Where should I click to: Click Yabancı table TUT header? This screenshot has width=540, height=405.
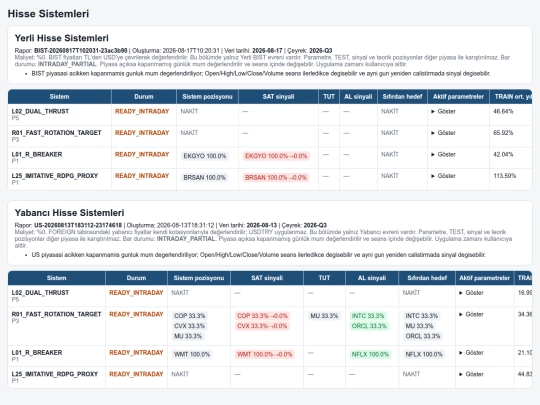[324, 278]
